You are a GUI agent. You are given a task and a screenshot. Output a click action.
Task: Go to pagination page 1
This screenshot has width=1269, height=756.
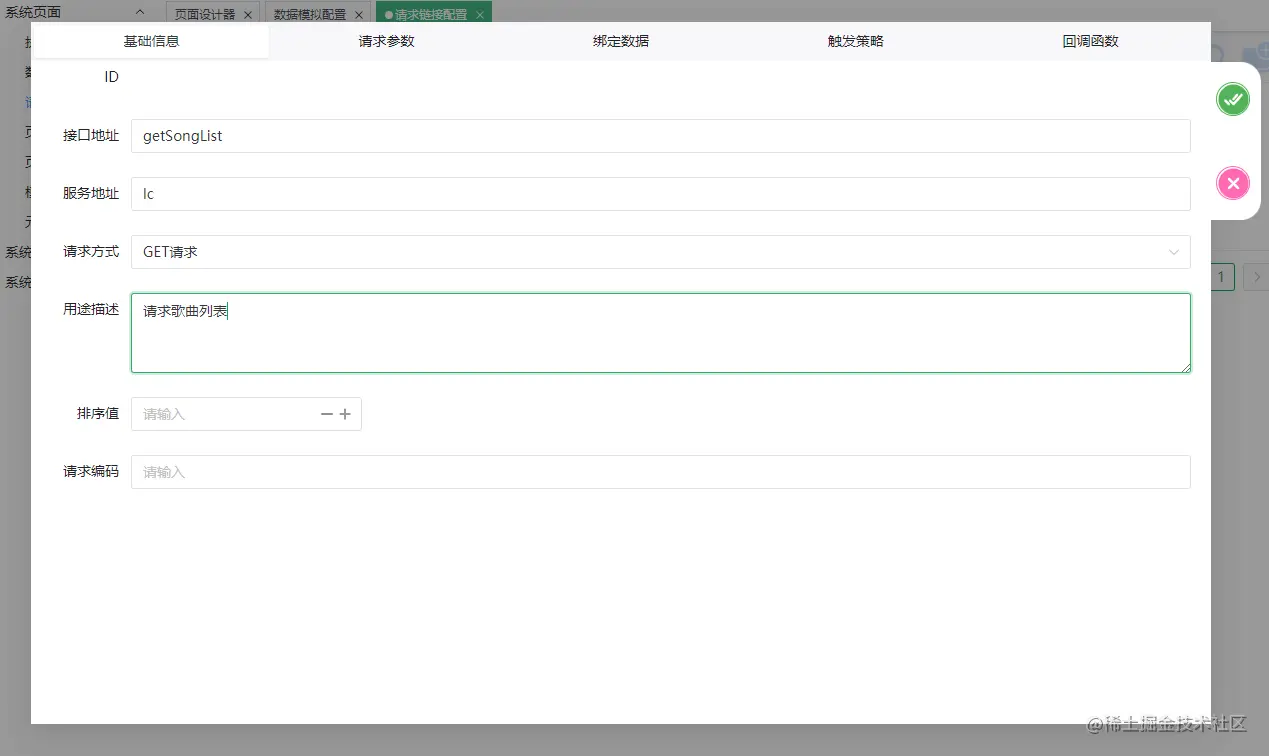click(1222, 277)
